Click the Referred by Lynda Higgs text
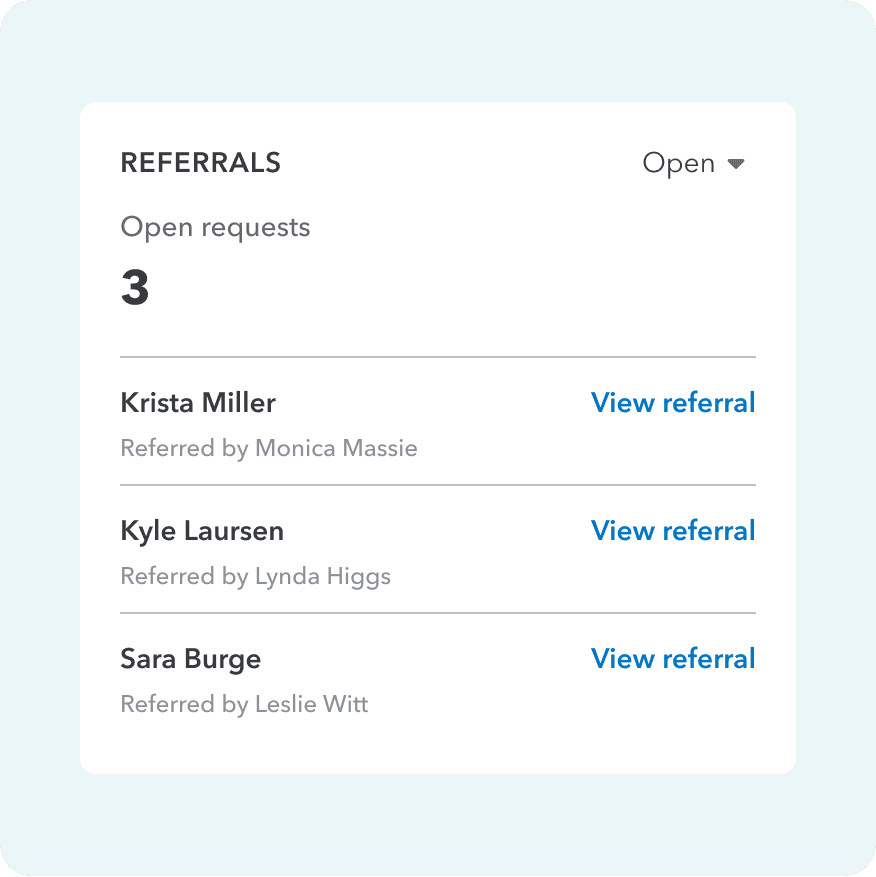876x877 pixels. tap(255, 576)
